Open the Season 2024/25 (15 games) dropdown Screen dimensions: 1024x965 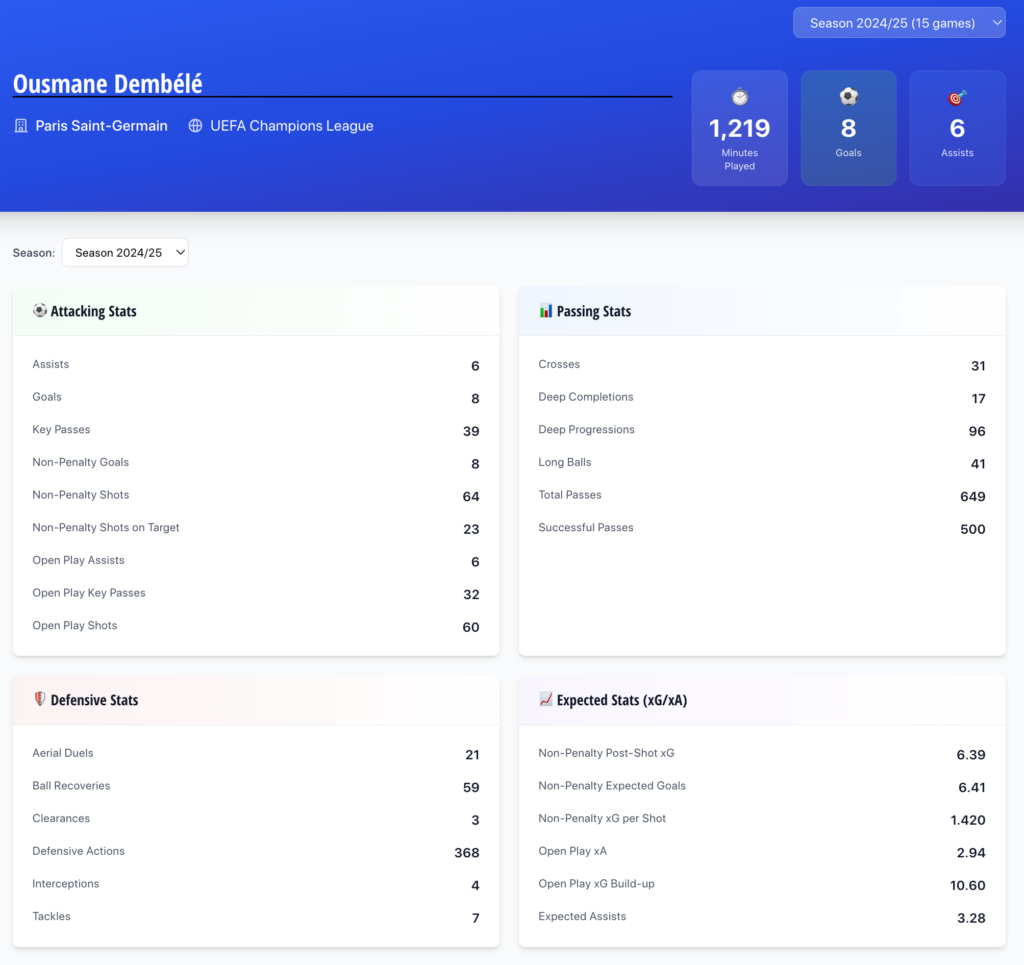coord(899,23)
